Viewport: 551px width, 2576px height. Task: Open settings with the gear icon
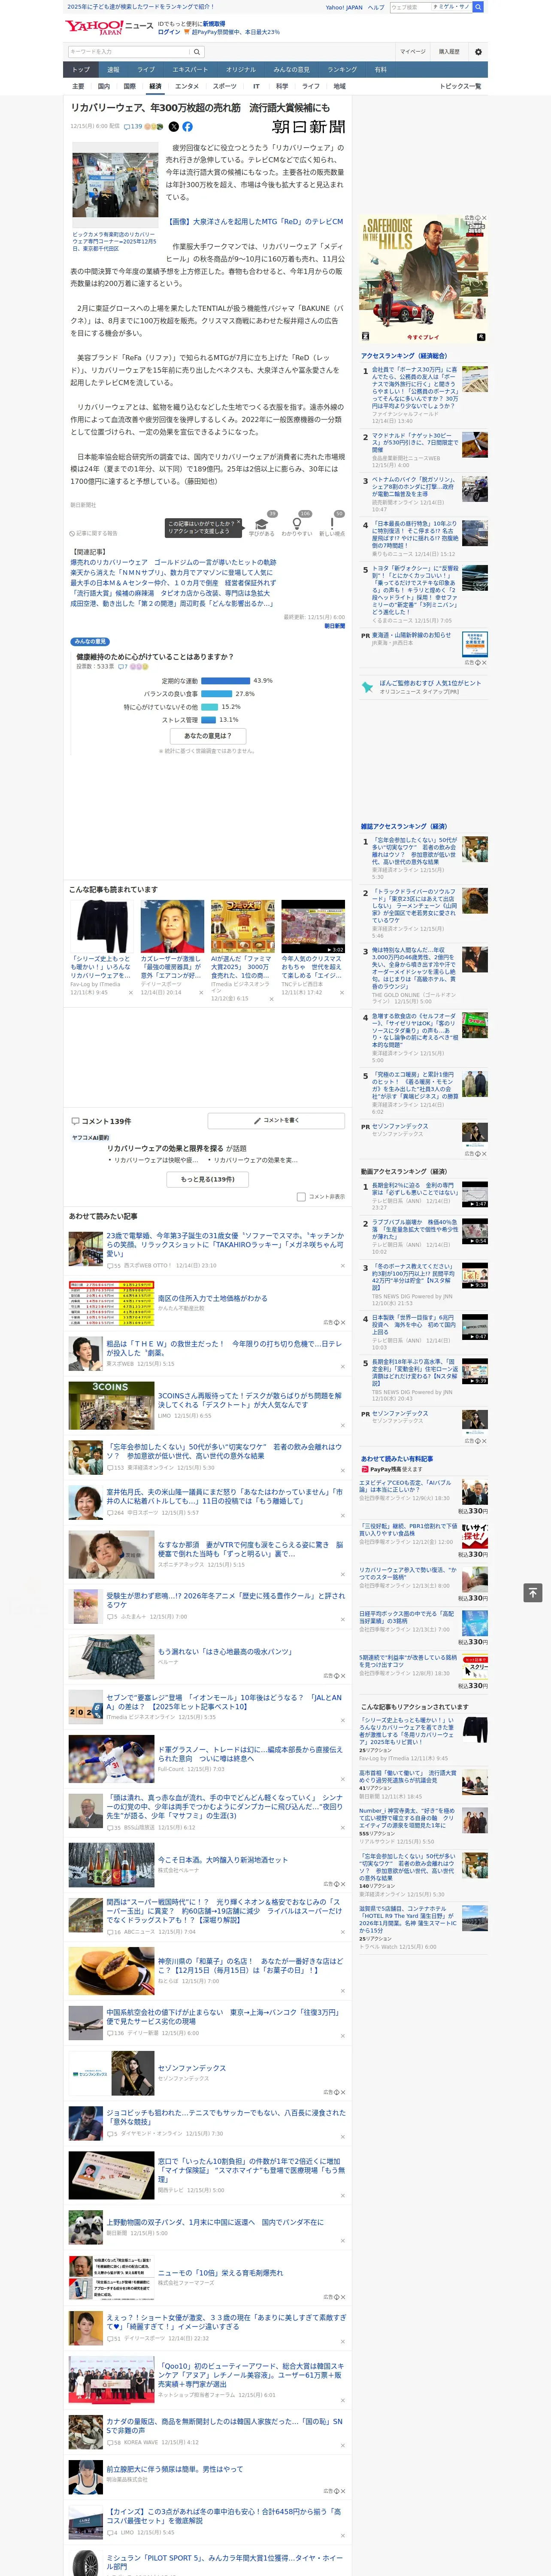point(477,52)
